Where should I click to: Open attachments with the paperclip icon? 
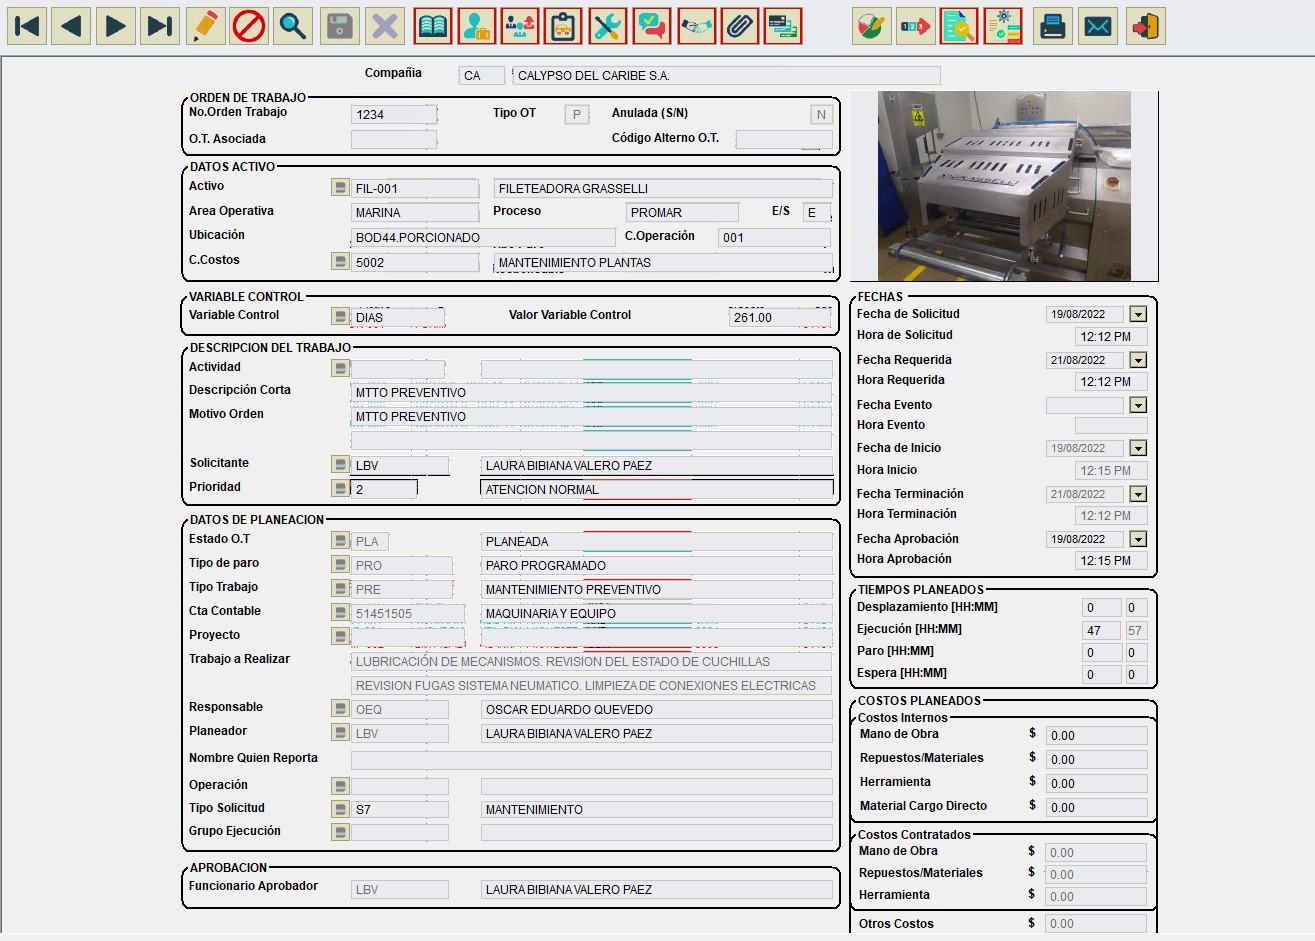pyautogui.click(x=740, y=26)
